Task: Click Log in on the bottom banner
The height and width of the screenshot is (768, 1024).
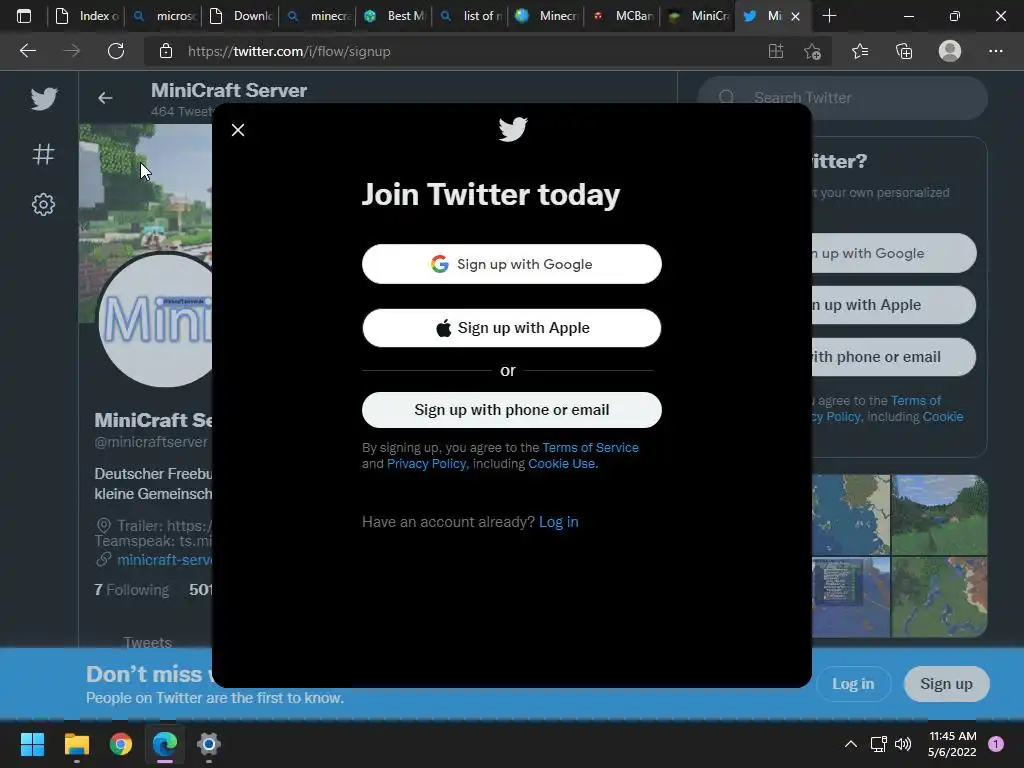Action: pos(853,684)
